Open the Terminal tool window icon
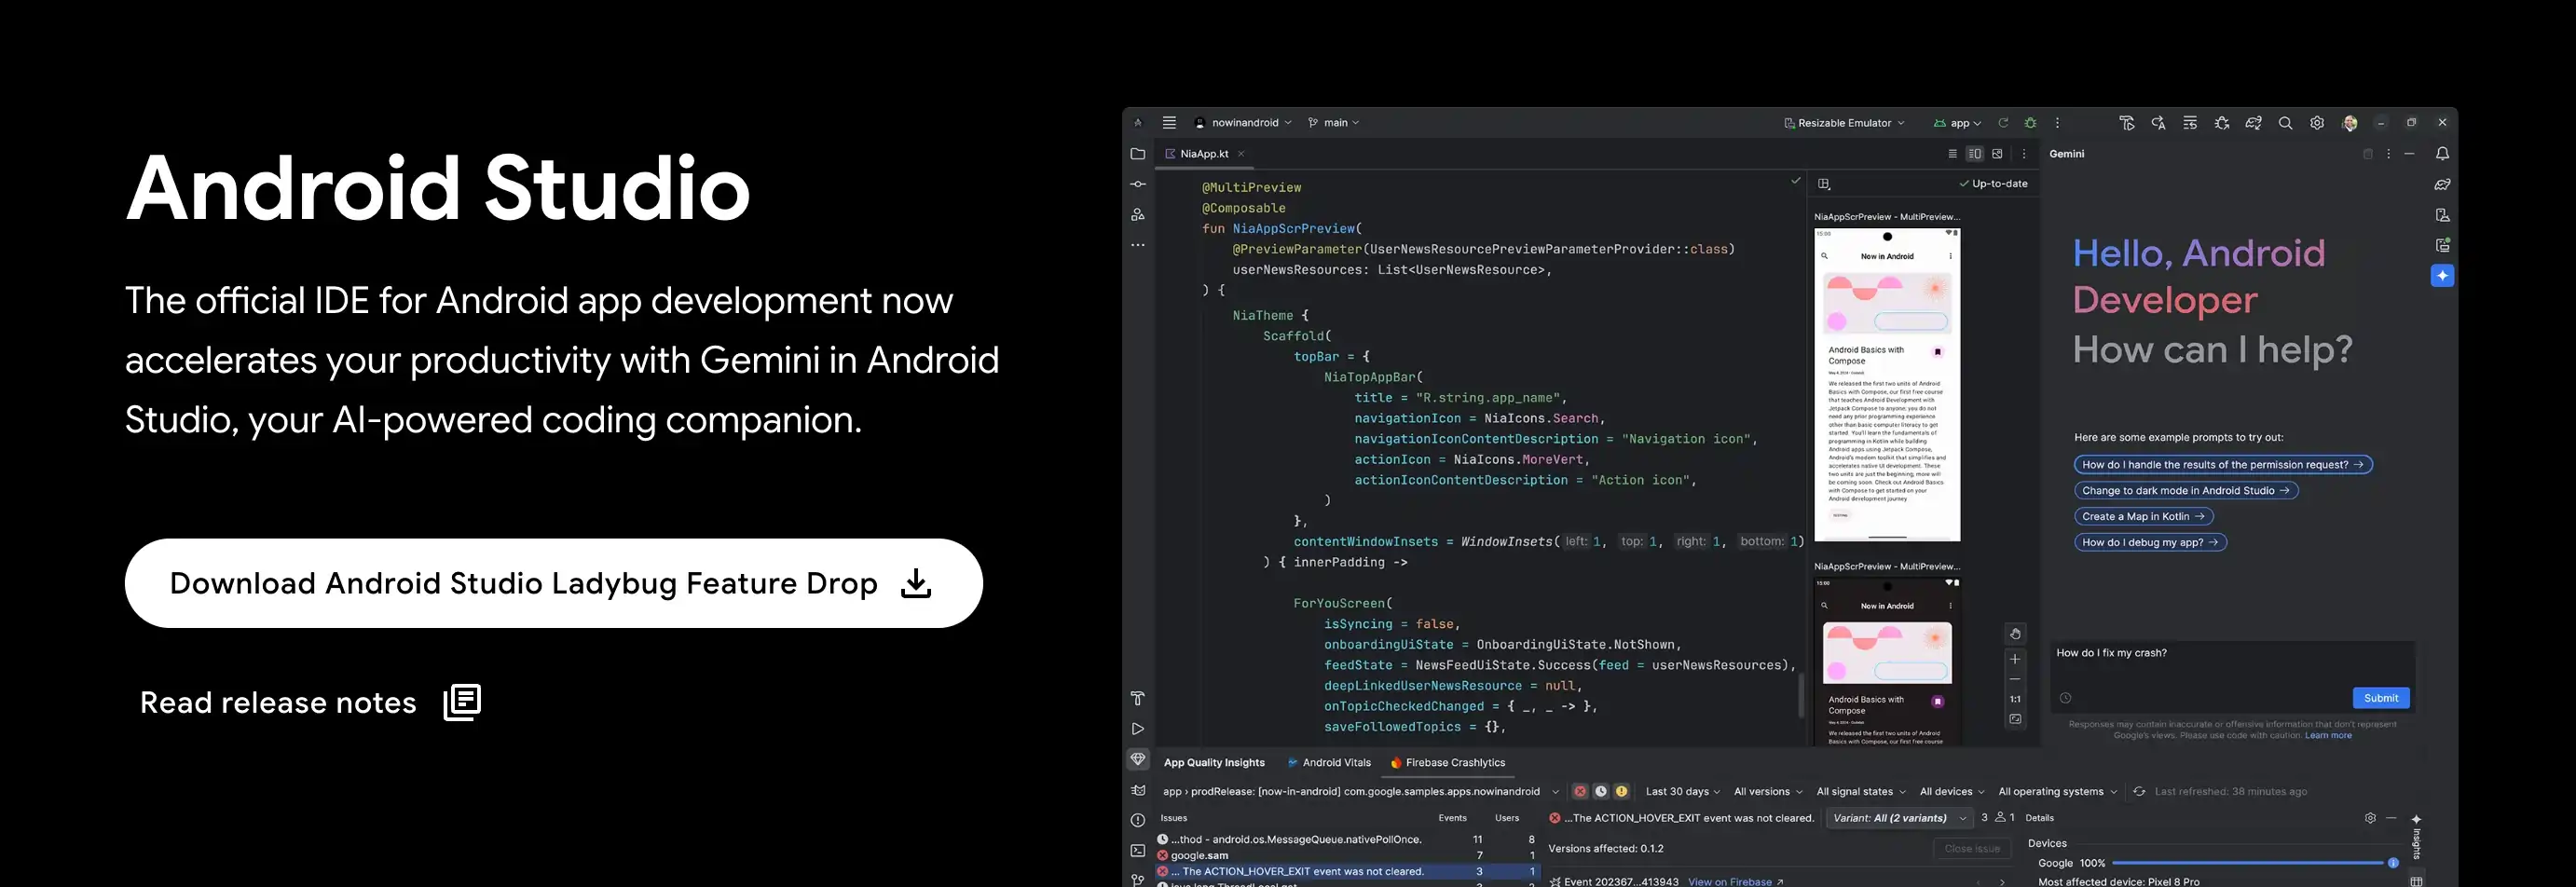Viewport: 2576px width, 887px height. [x=1138, y=851]
